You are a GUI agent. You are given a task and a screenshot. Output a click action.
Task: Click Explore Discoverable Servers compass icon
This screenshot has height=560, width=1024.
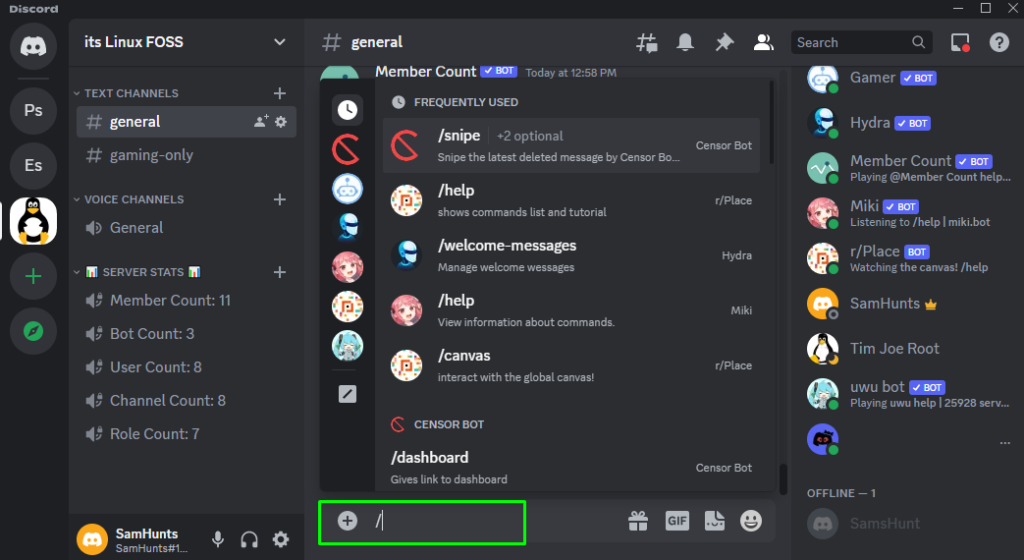(x=33, y=331)
